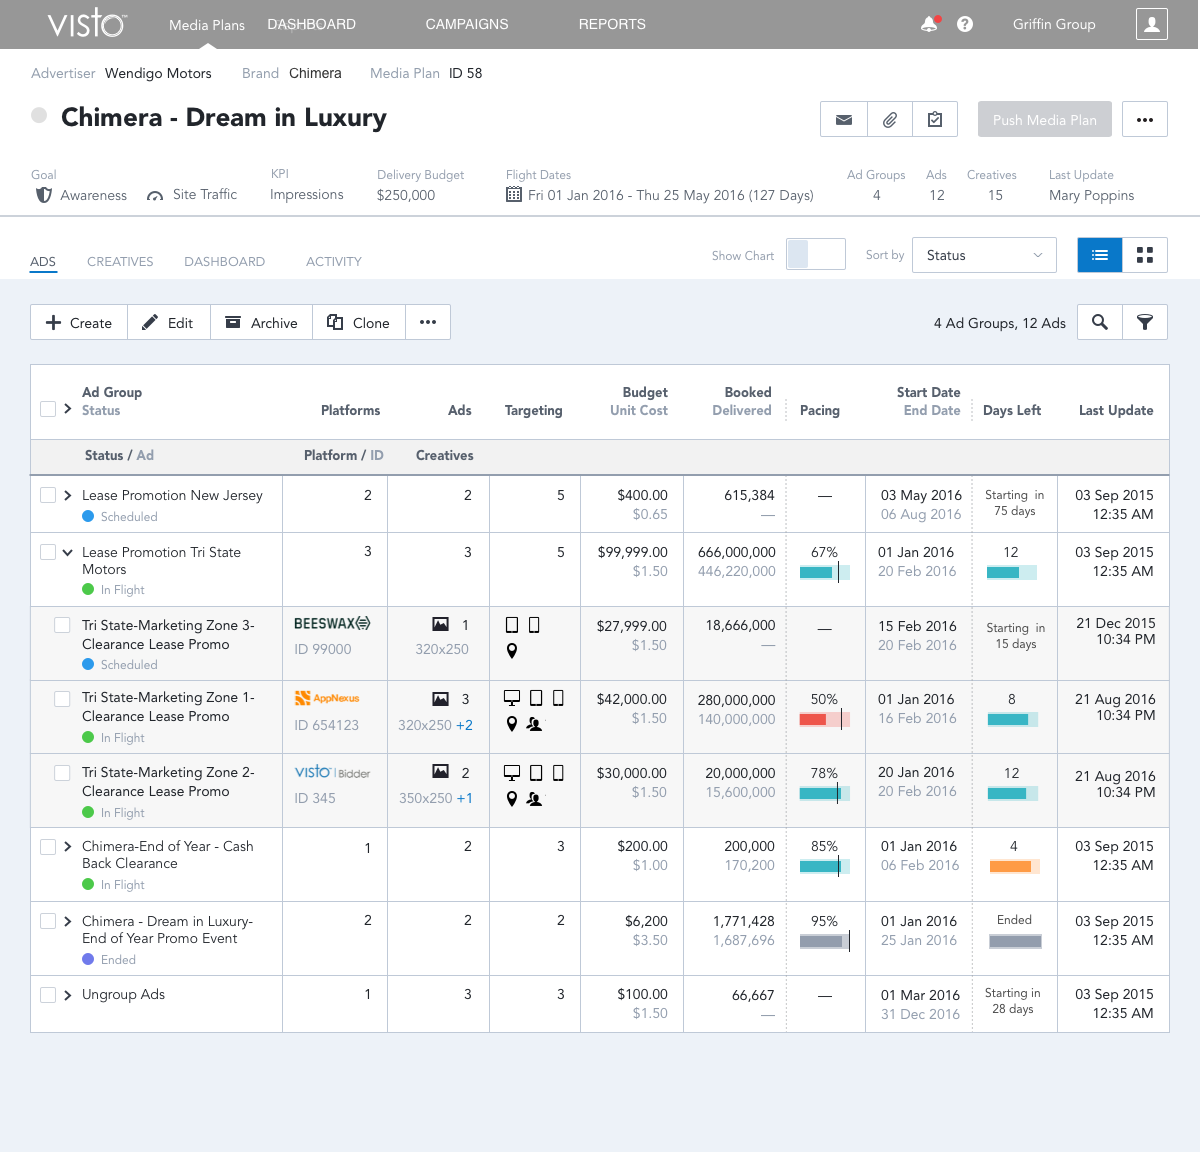Open the Campaigns menu

tap(467, 24)
